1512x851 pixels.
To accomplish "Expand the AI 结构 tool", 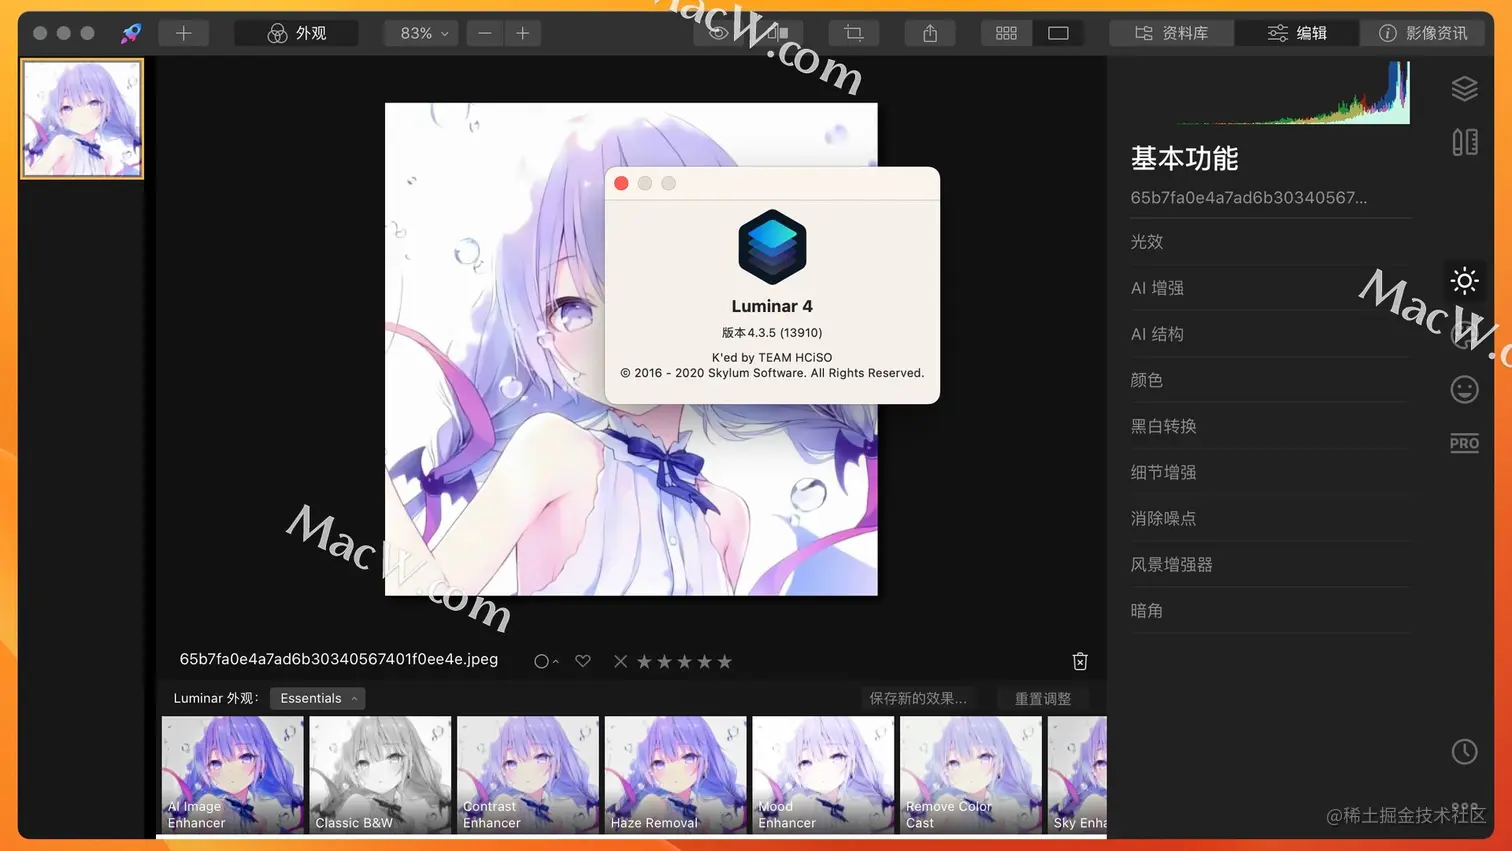I will click(1270, 334).
